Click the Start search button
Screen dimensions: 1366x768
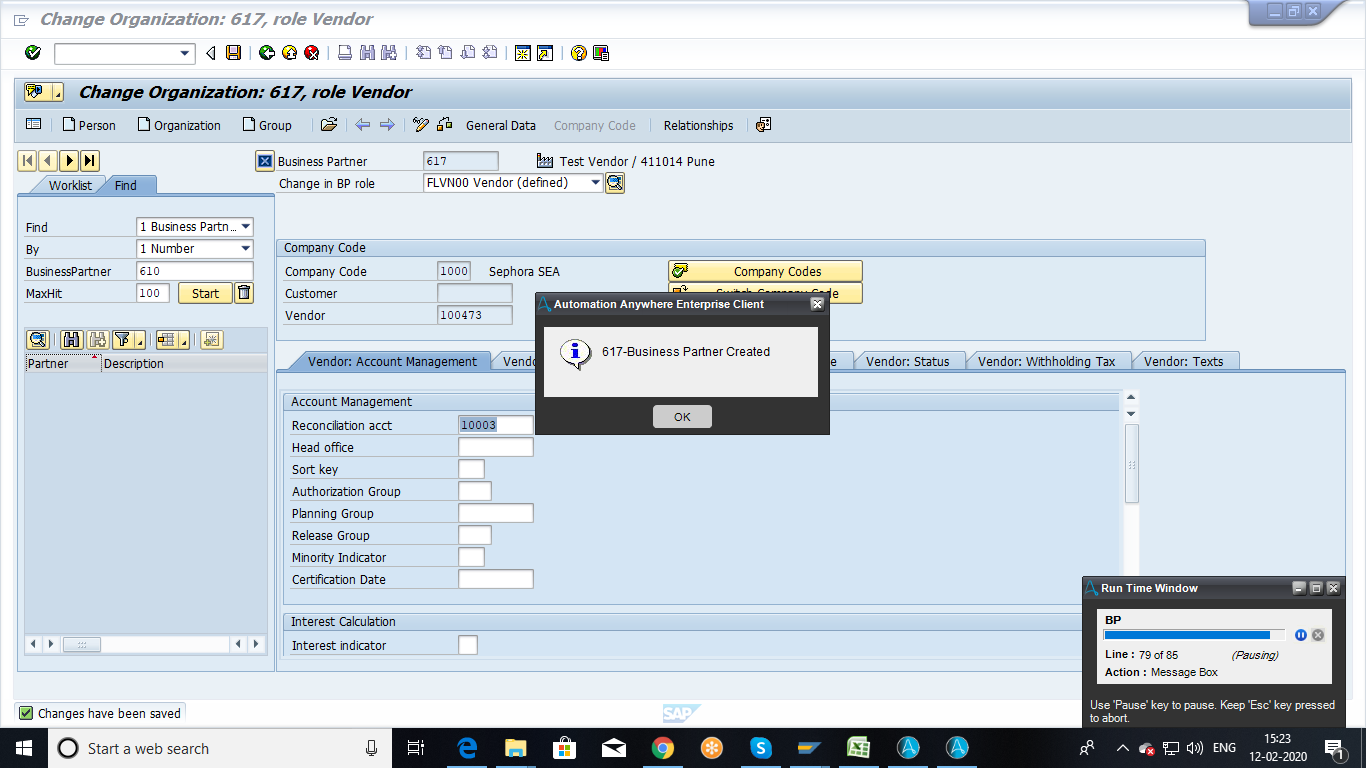tap(205, 293)
